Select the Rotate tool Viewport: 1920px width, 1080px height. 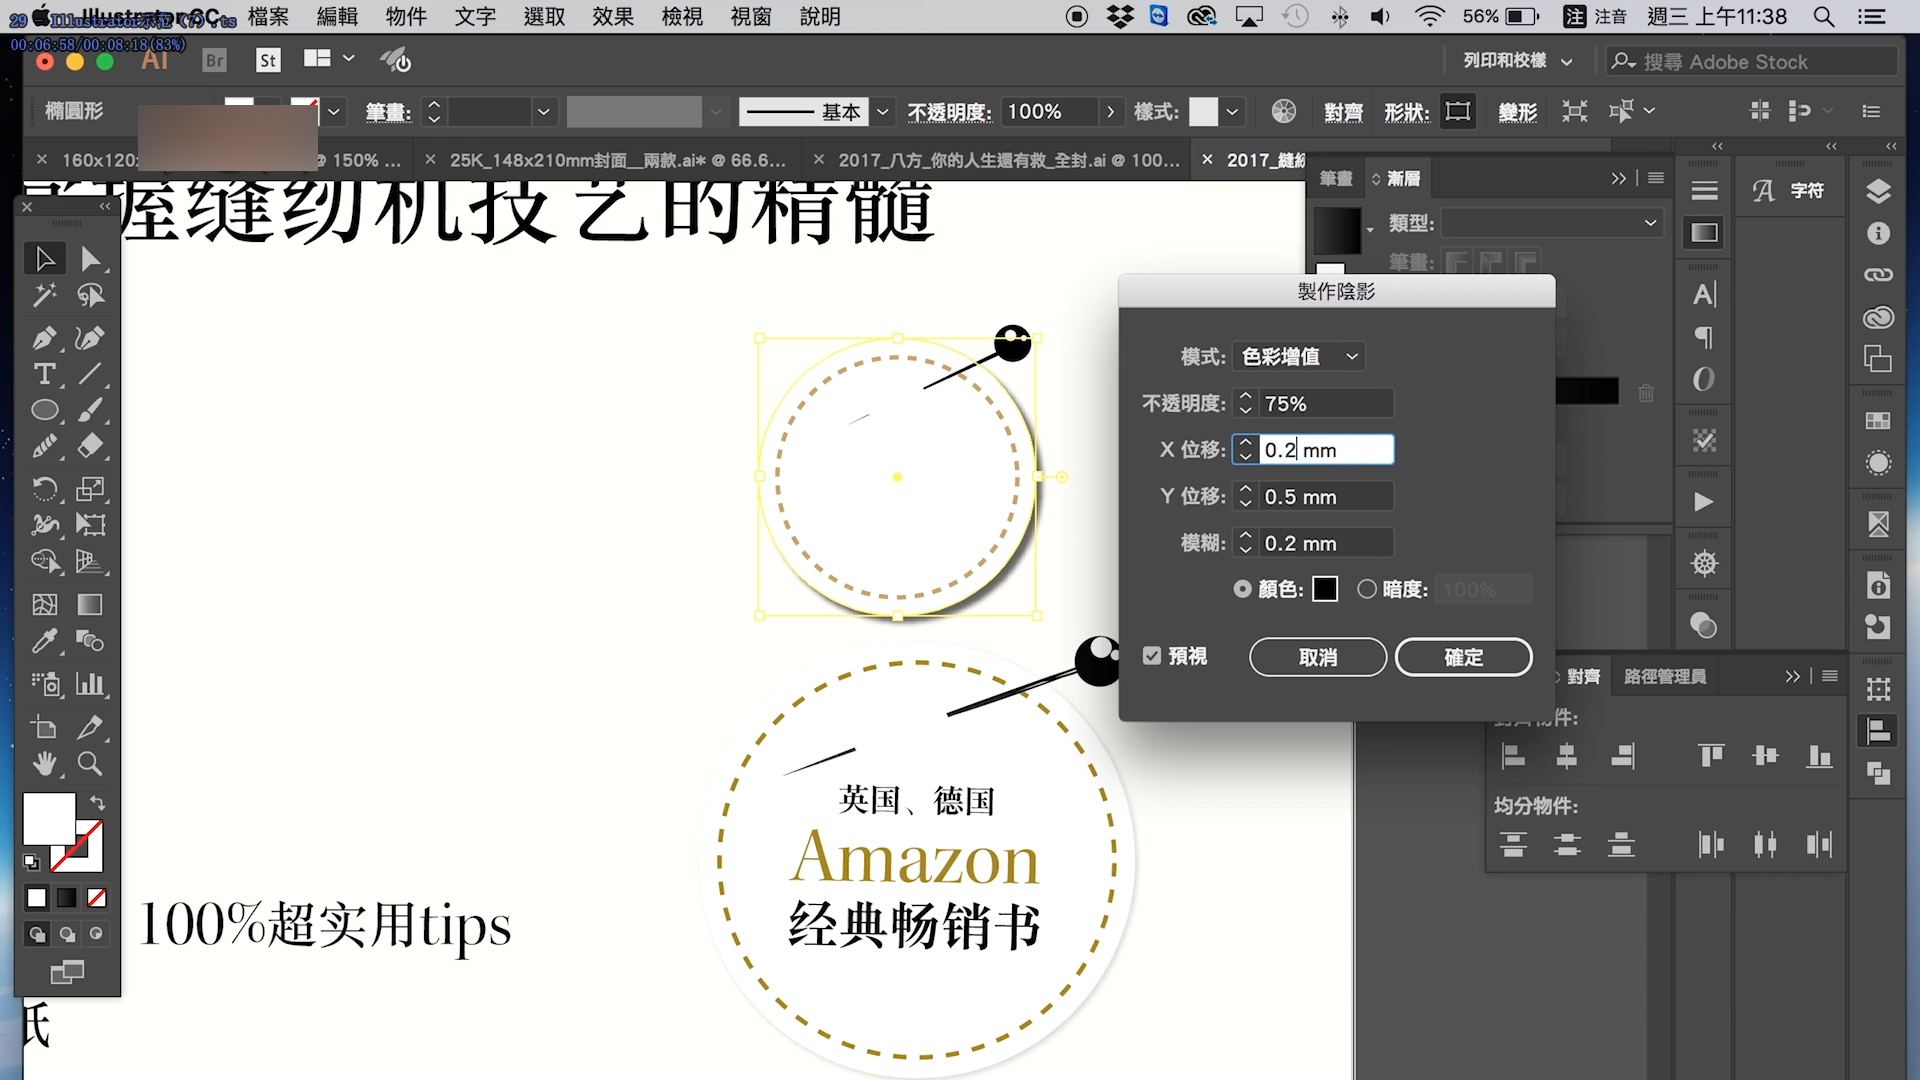point(45,489)
